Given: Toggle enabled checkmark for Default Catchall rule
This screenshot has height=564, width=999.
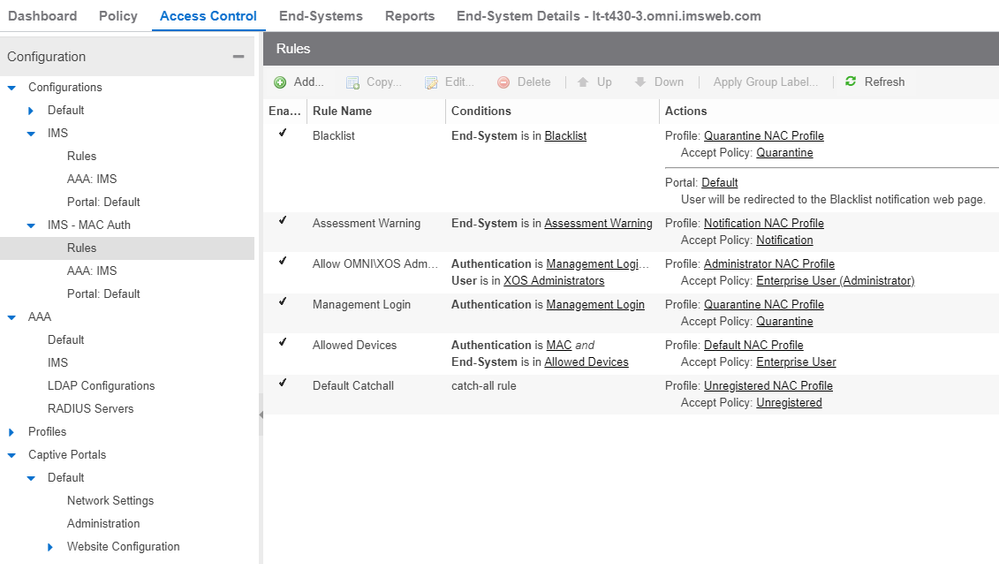Looking at the screenshot, I should pyautogui.click(x=283, y=384).
